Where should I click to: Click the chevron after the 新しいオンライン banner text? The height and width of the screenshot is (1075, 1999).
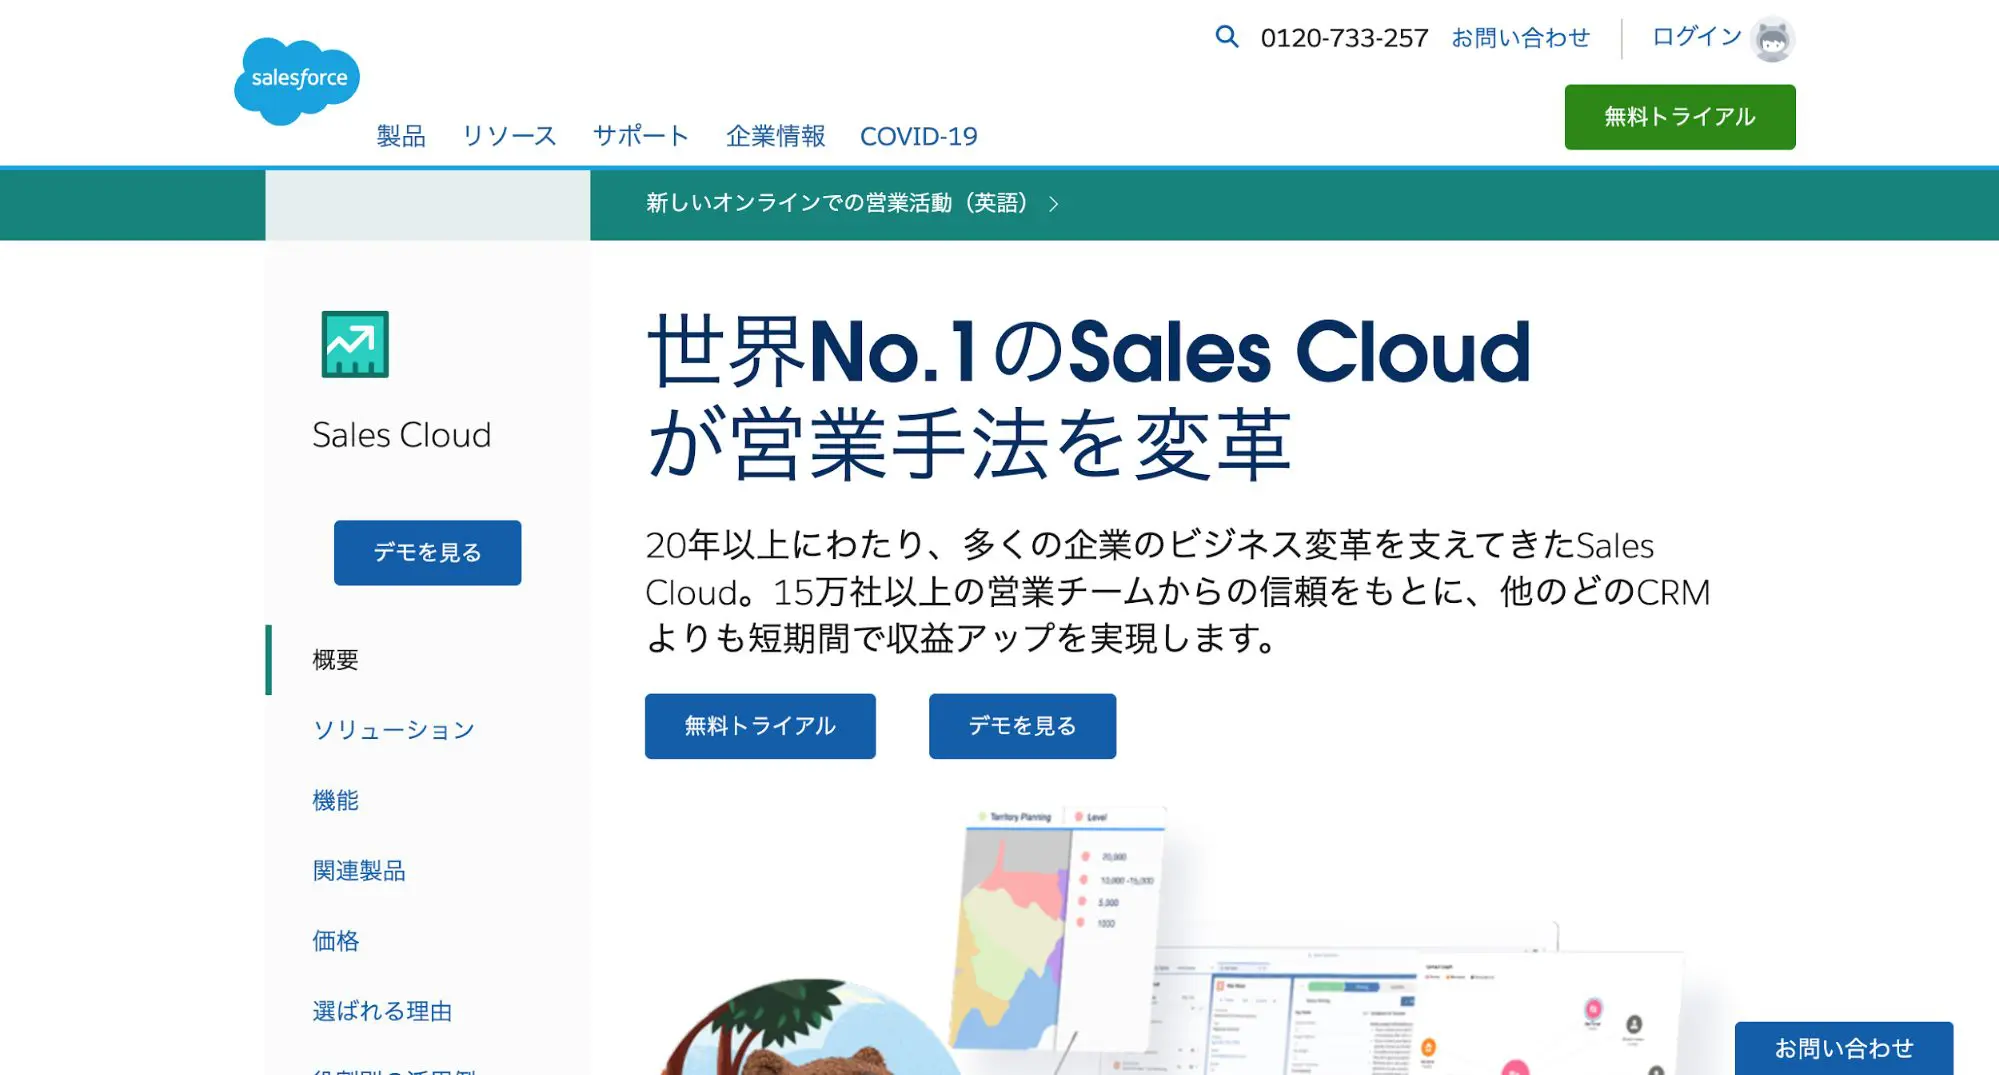tap(1054, 204)
